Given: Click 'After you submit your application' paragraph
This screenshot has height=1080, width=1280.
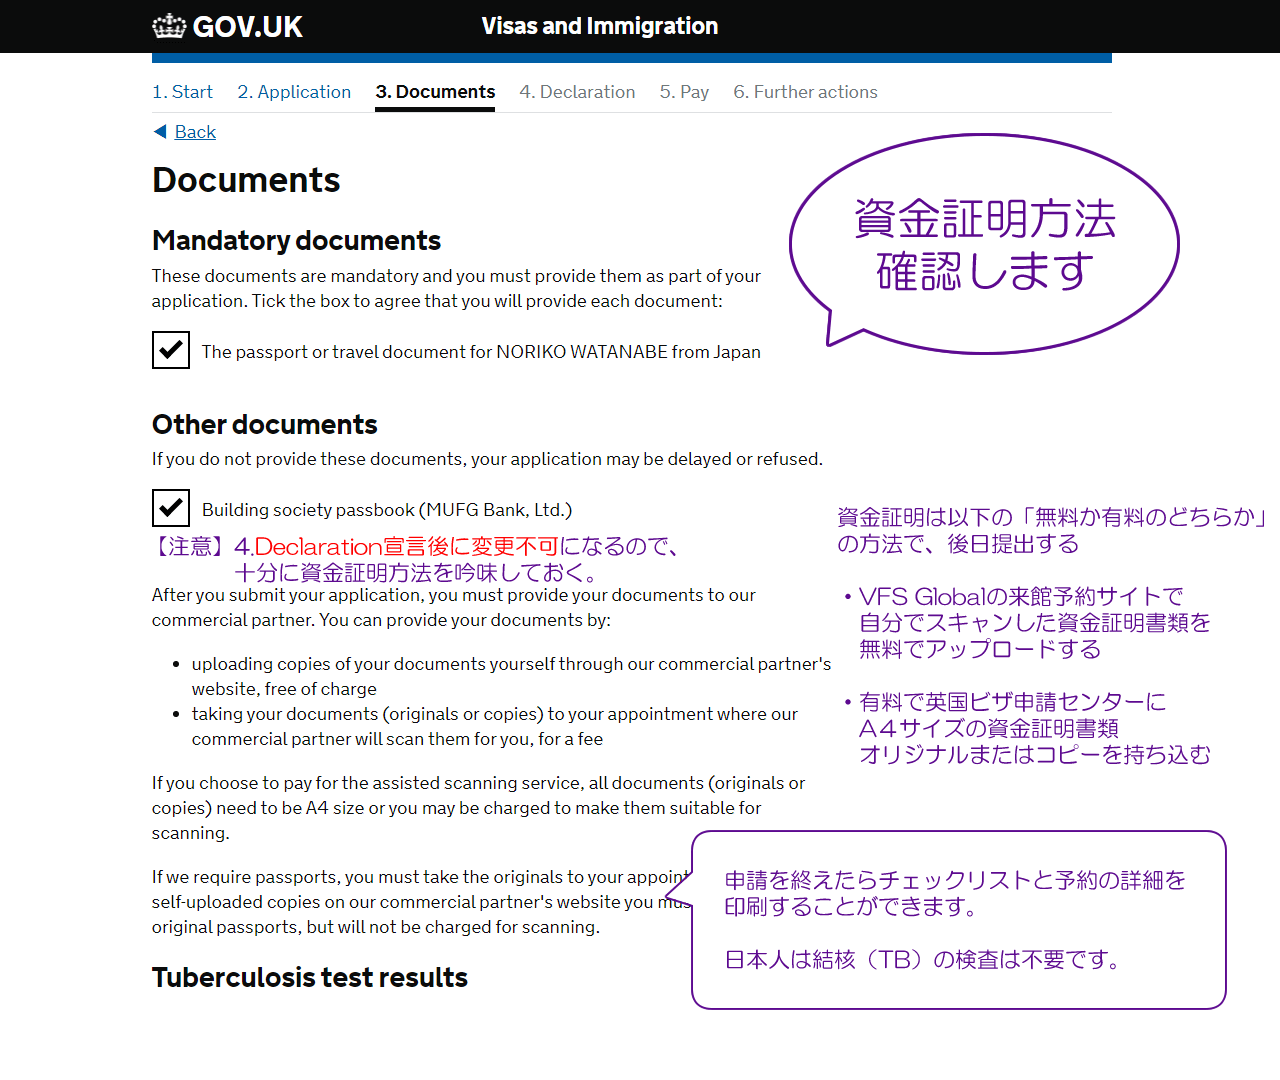Looking at the screenshot, I should tap(454, 607).
